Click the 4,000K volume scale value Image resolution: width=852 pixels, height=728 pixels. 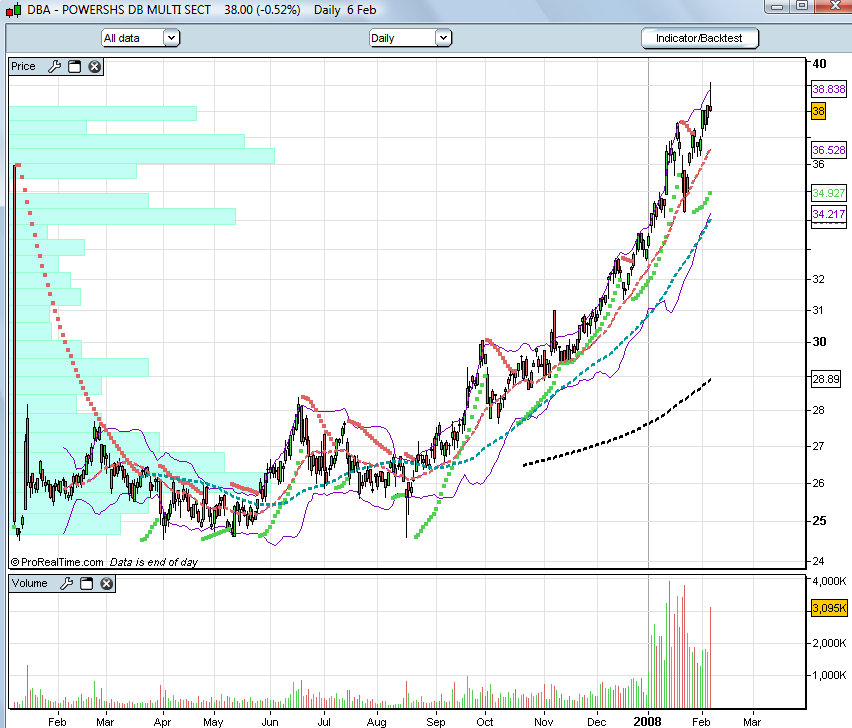[829, 581]
